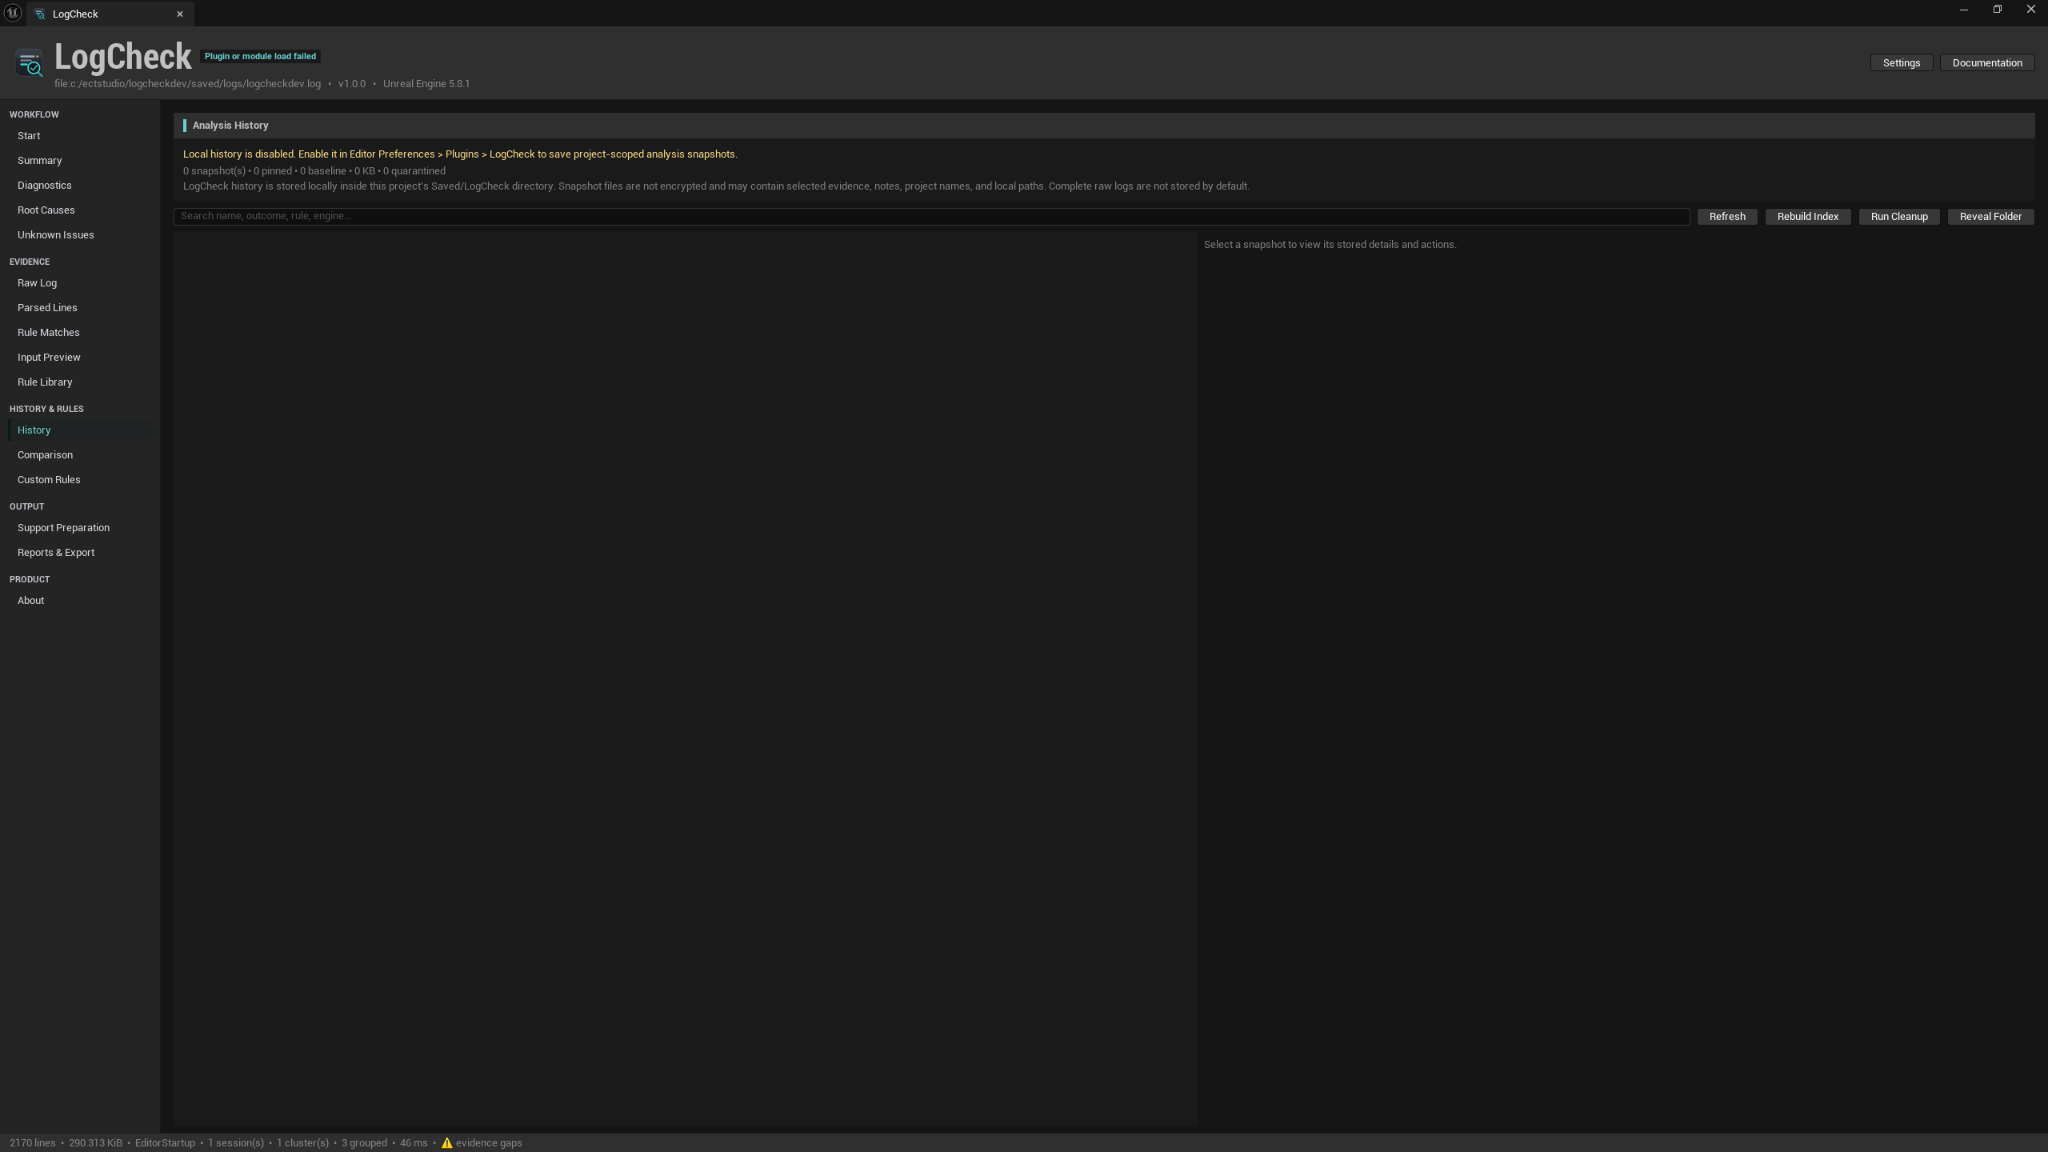Click the evidence gaps warning icon
The width and height of the screenshot is (2048, 1152).
point(447,1143)
